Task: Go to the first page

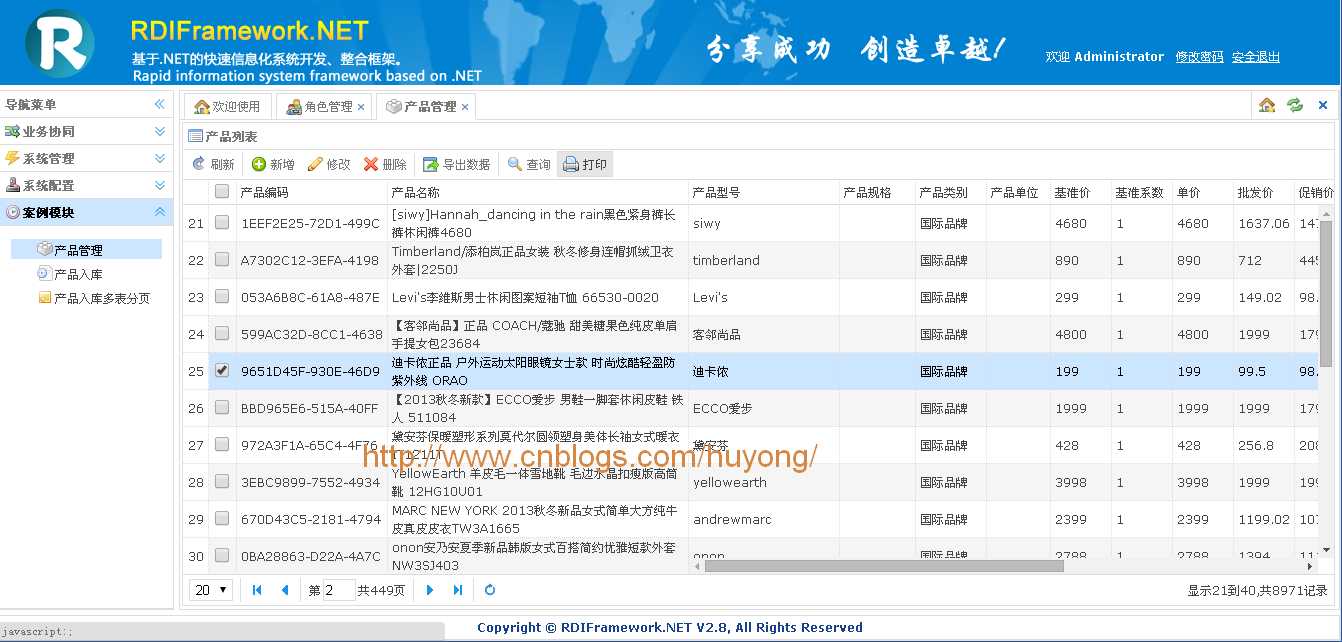Action: (257, 590)
